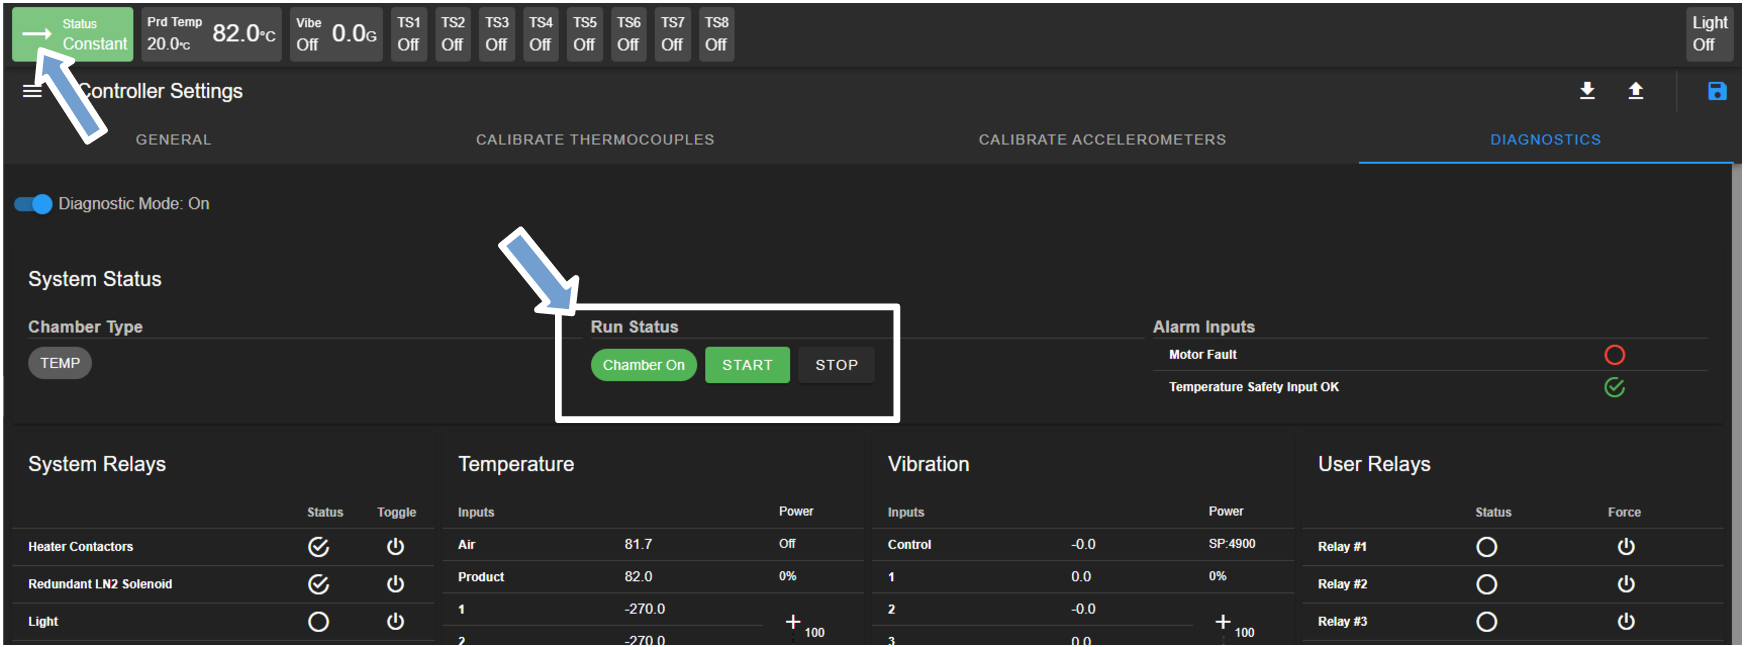Force Relay #3 power icon
Screen dimensions: 1744x647
1626,622
